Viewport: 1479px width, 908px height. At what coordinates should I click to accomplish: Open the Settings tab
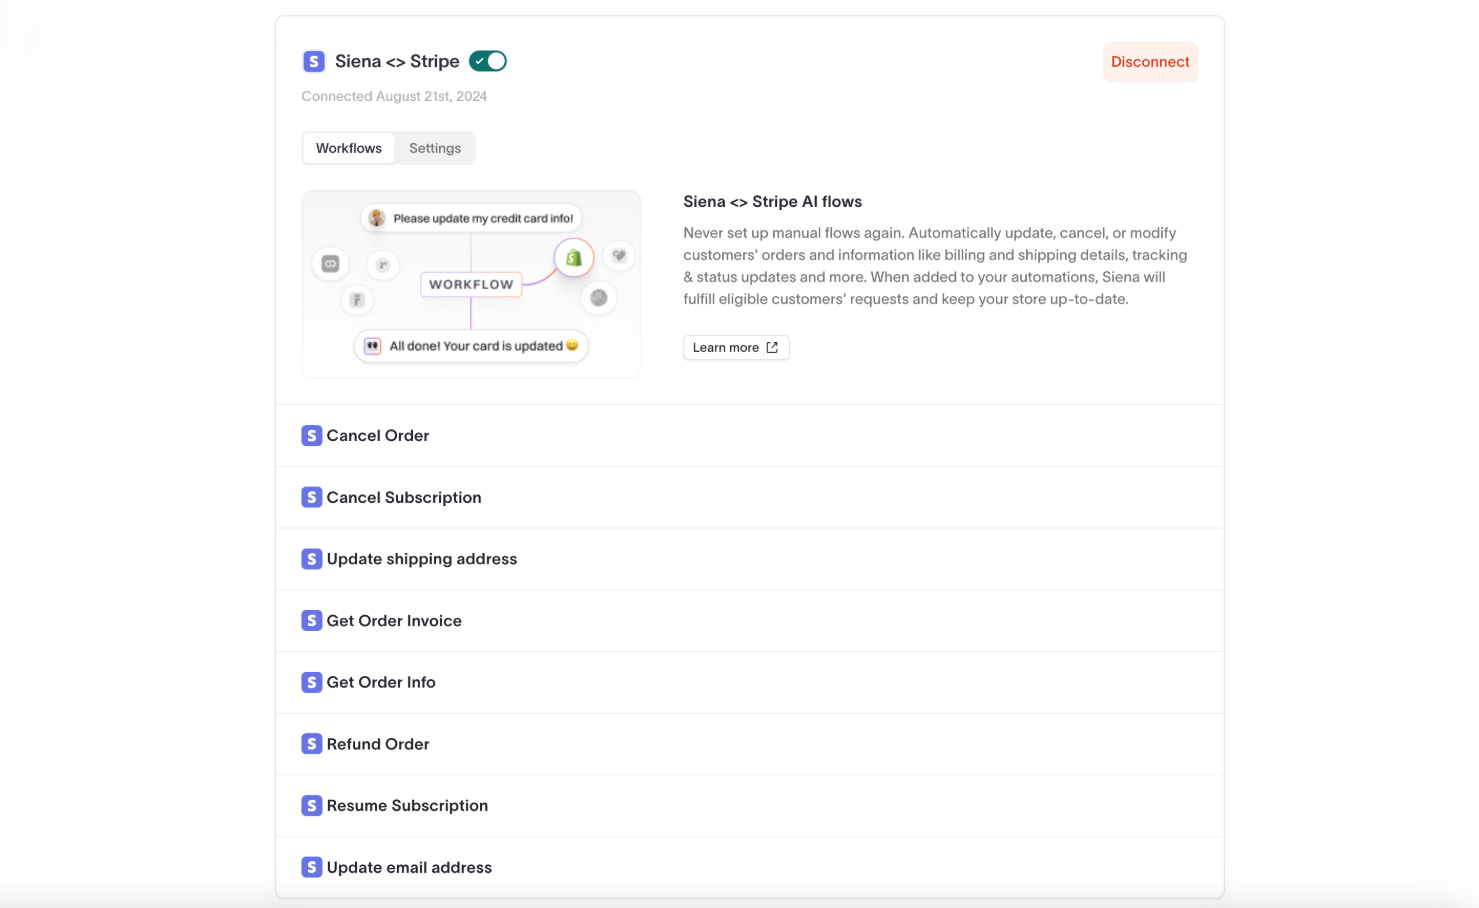(435, 148)
